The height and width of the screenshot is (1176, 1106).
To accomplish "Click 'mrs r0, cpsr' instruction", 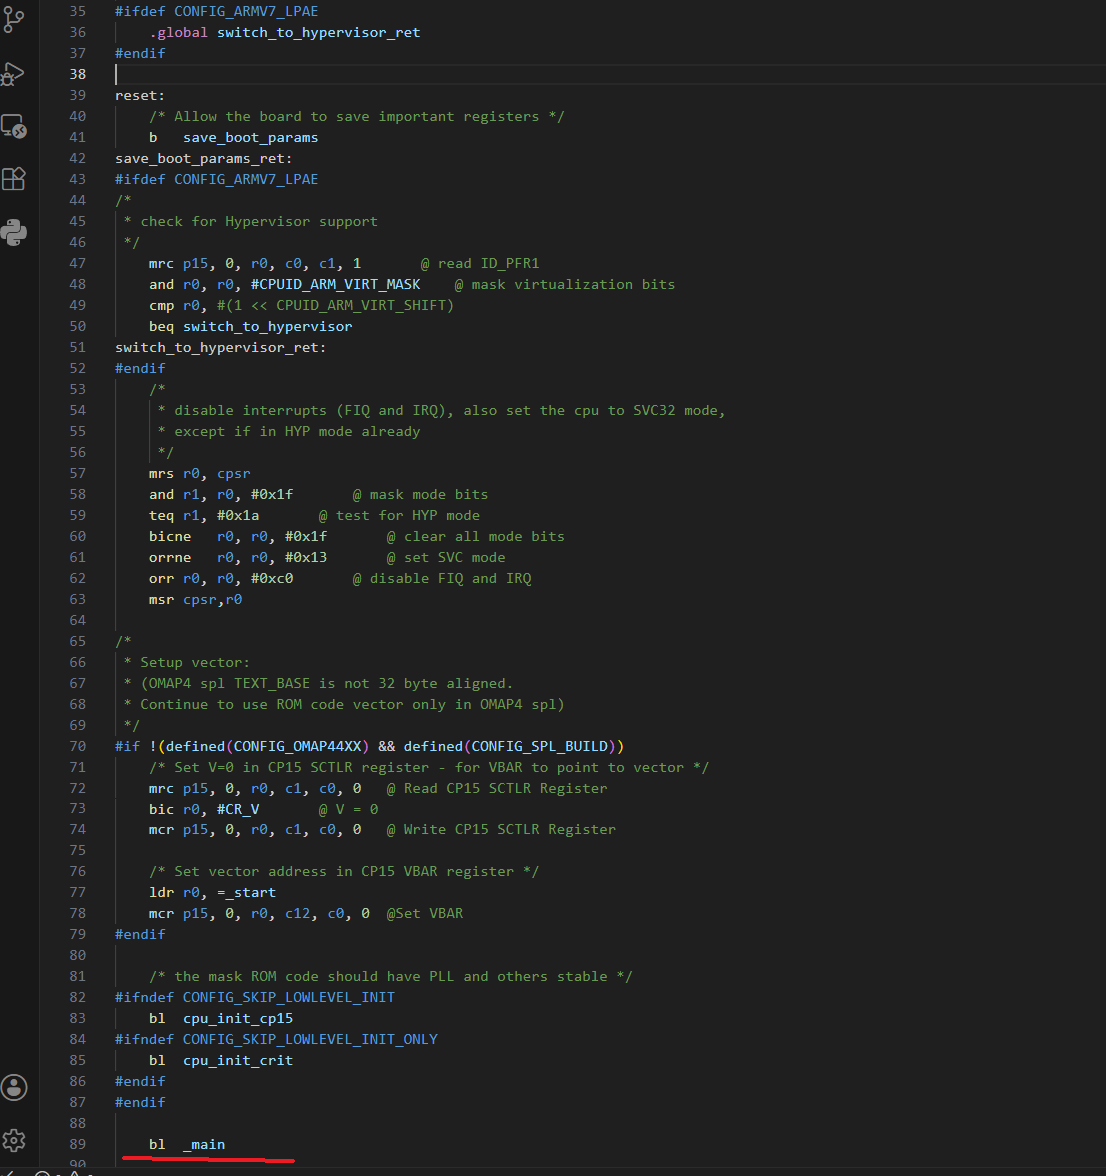I will (x=199, y=473).
